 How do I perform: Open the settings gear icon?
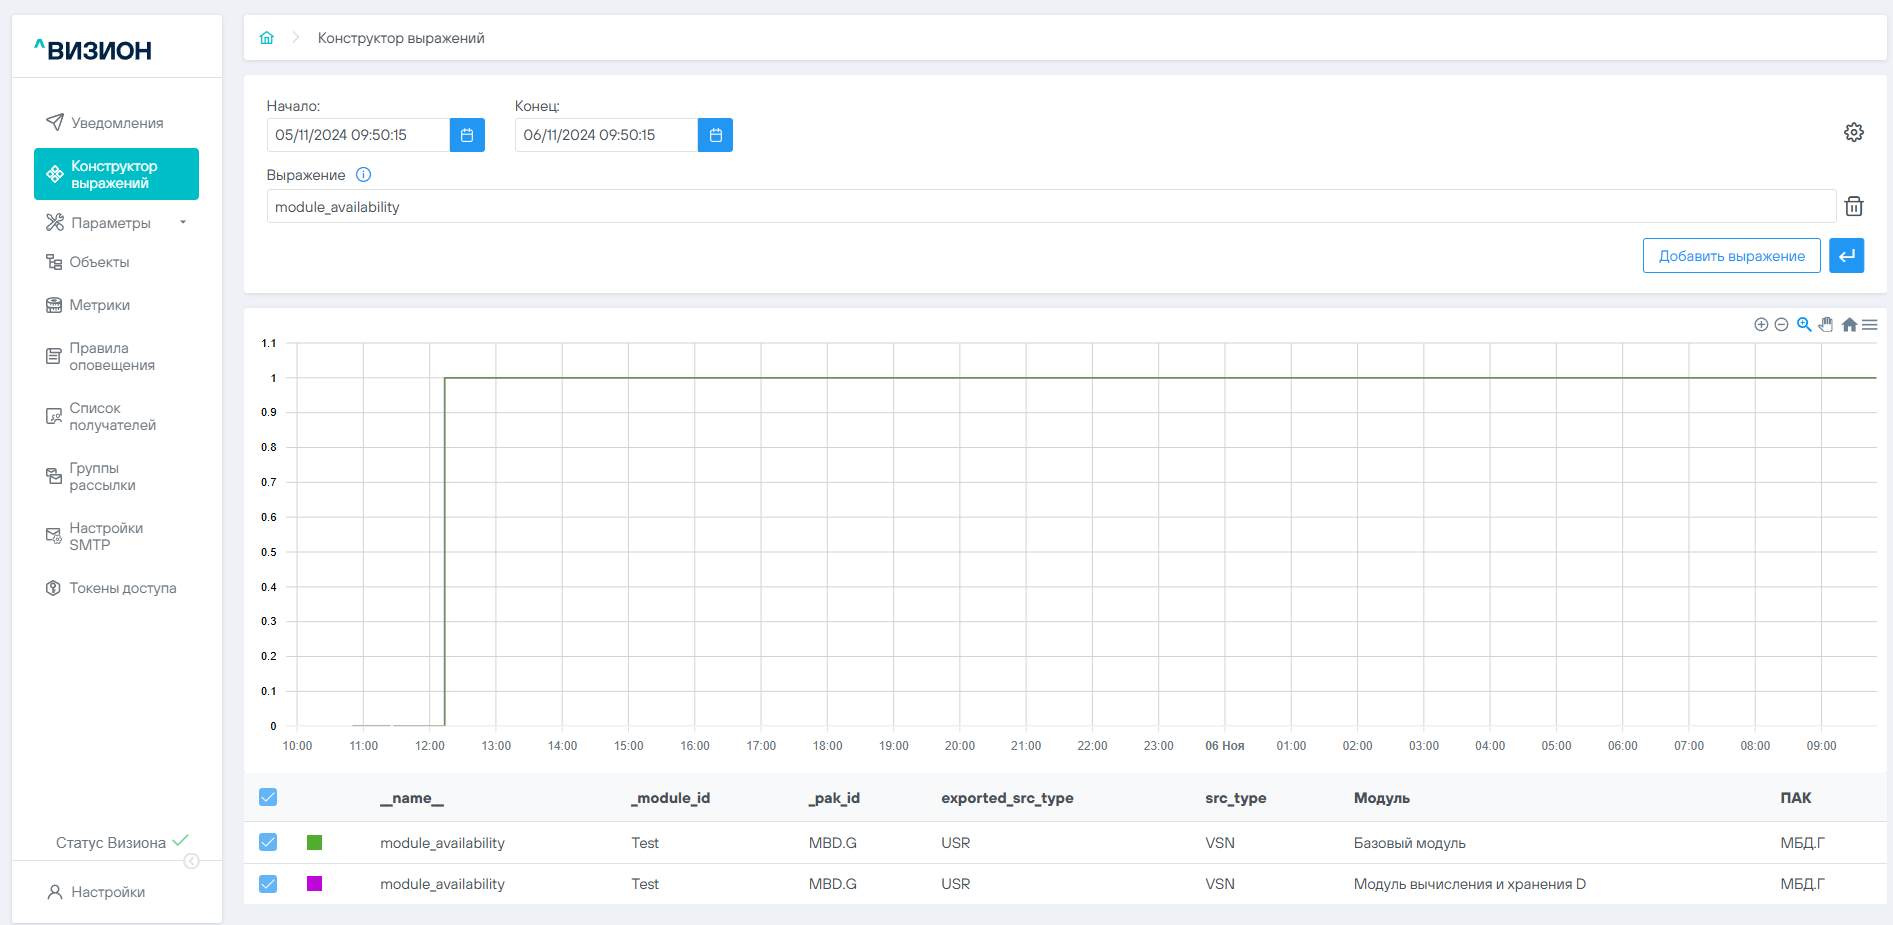(1853, 132)
